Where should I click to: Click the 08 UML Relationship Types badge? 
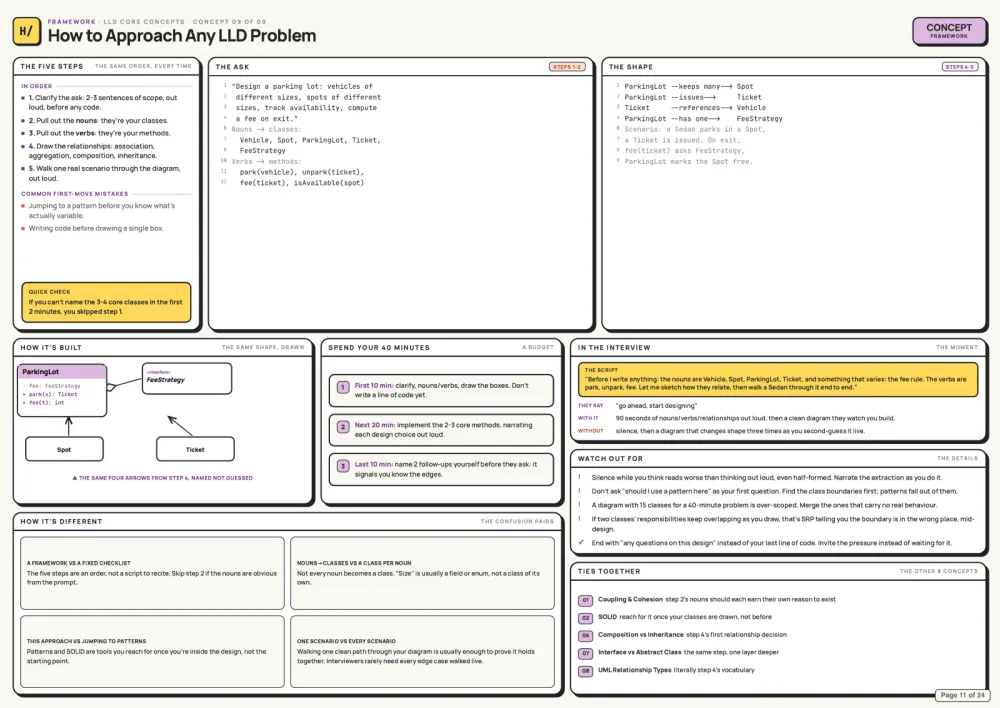585,671
